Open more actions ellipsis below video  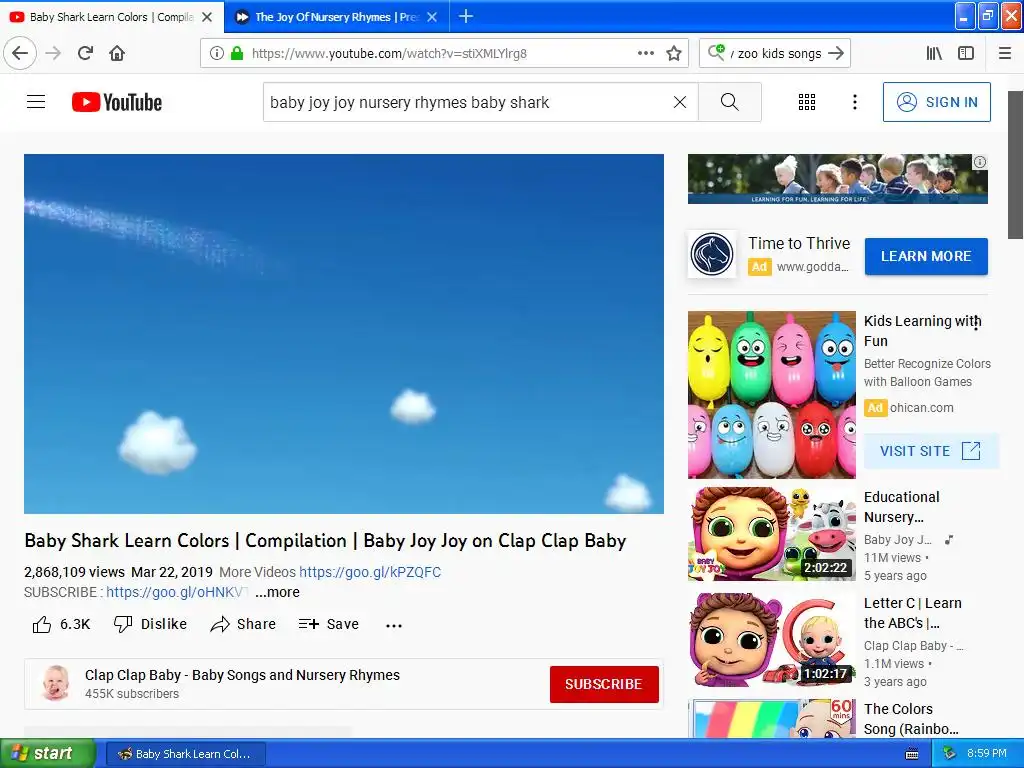394,625
